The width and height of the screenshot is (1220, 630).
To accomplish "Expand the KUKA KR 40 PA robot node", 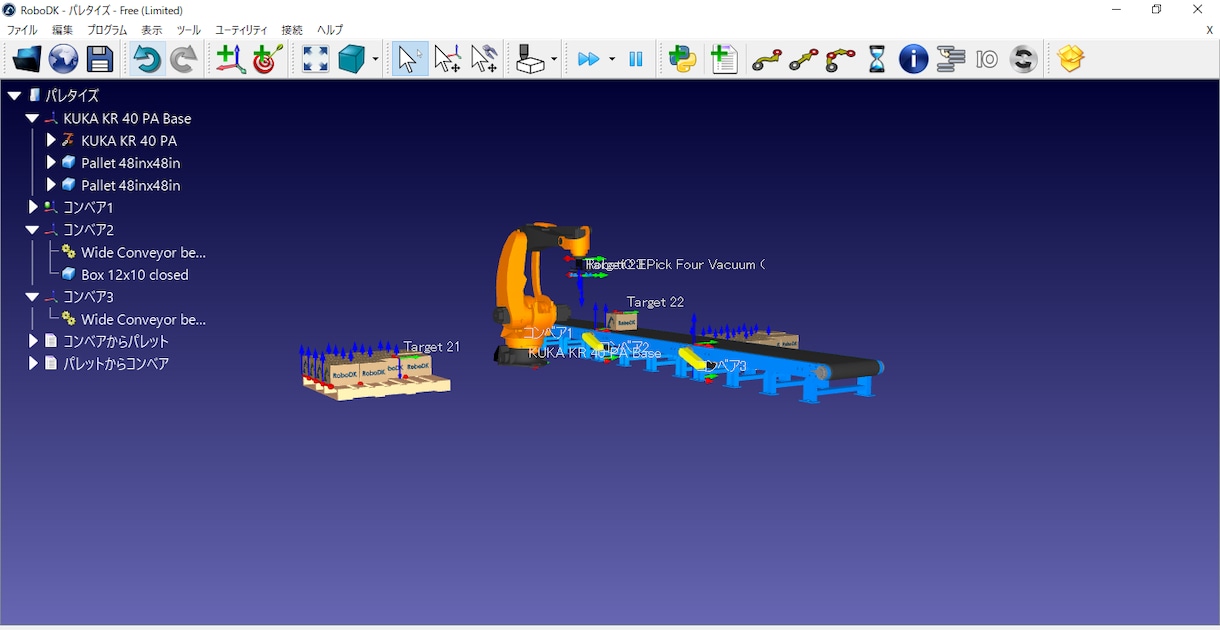I will [x=51, y=140].
